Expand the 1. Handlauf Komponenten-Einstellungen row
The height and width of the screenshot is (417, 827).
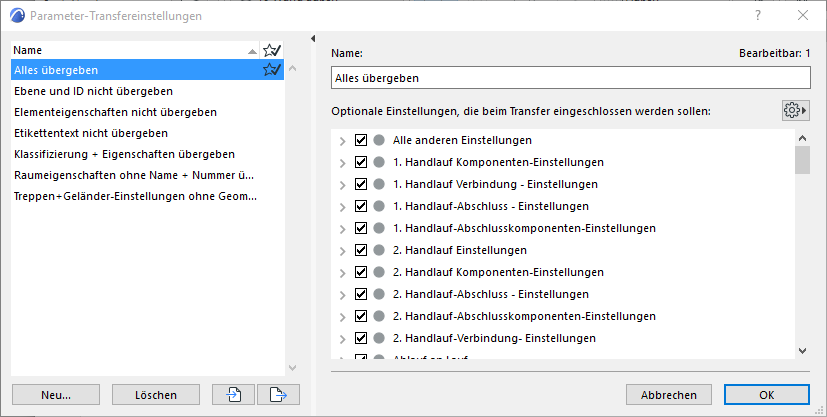[x=343, y=162]
